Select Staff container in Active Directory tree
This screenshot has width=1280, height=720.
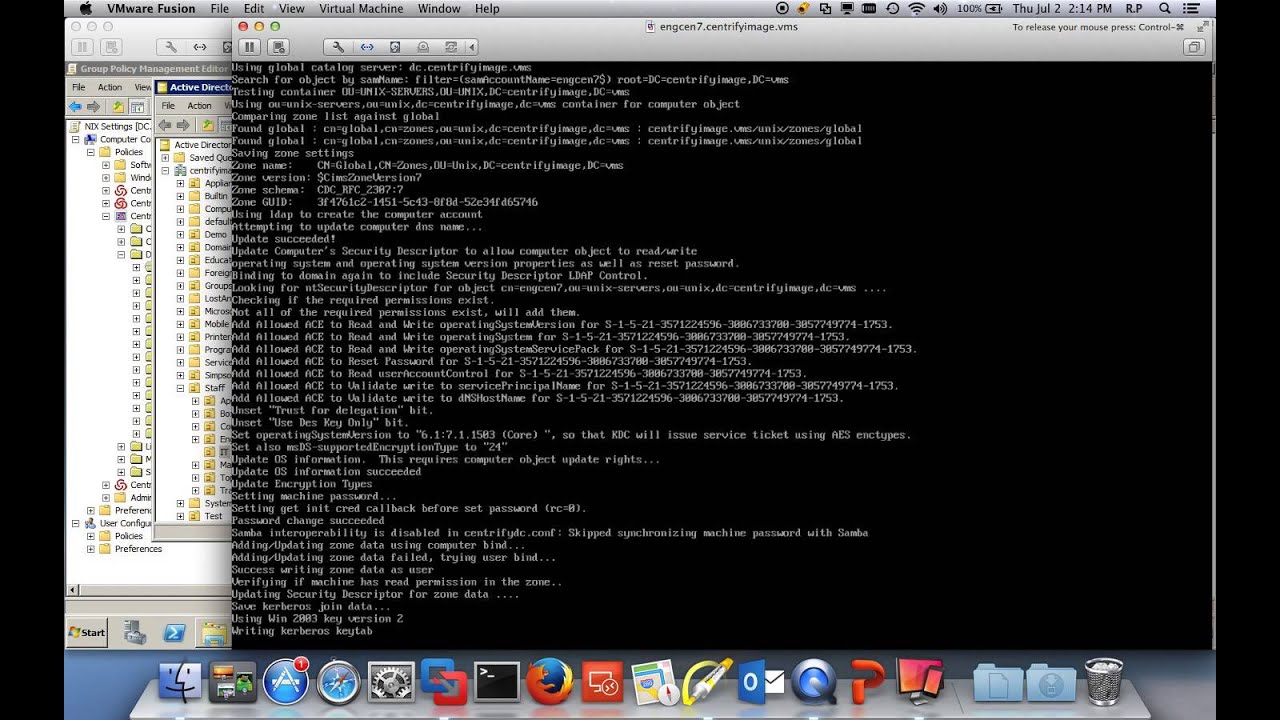click(x=214, y=388)
